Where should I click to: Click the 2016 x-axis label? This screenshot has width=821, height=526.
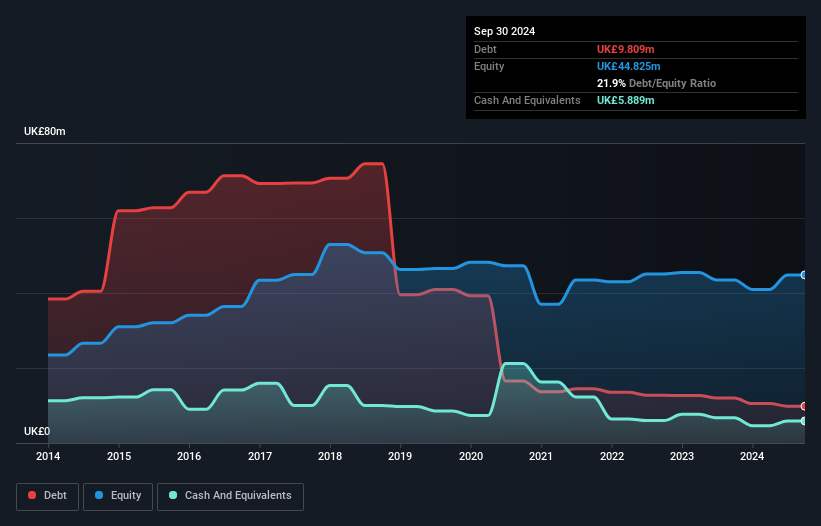[x=189, y=456]
